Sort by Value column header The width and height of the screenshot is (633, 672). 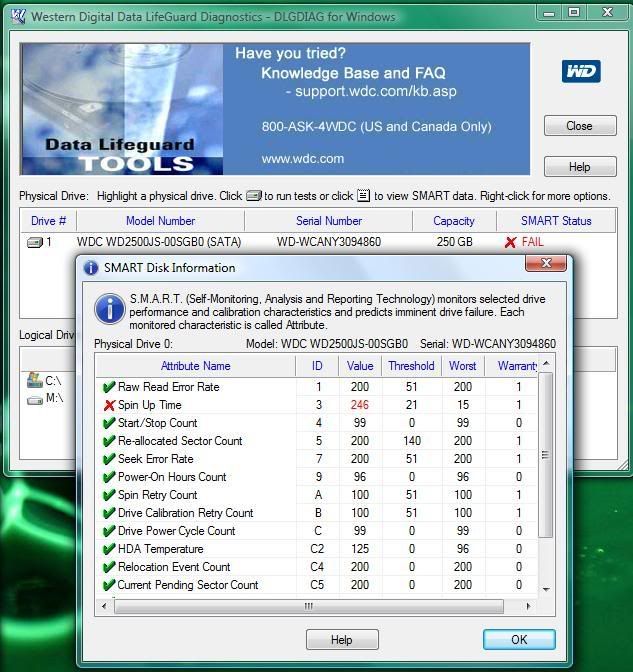click(360, 366)
